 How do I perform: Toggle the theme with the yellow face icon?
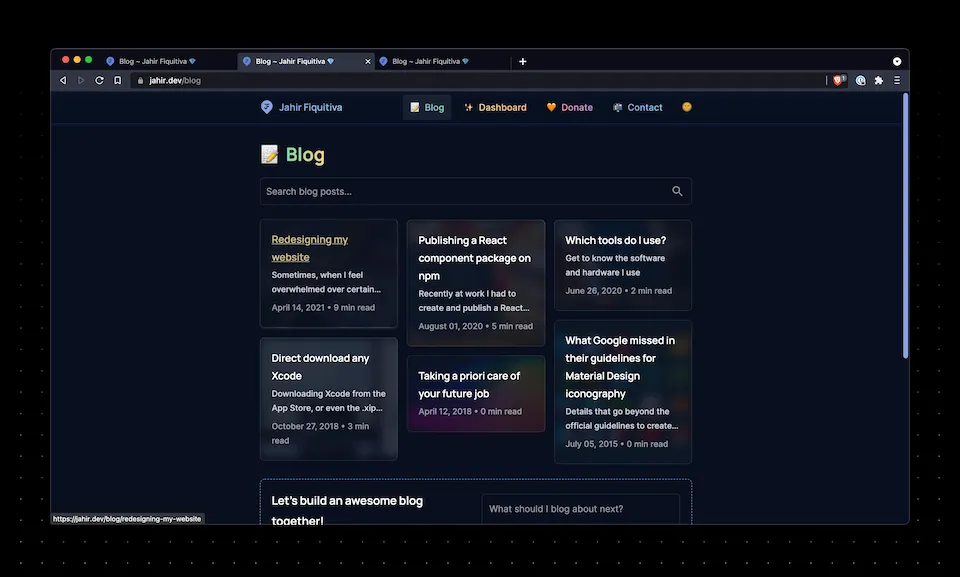point(686,107)
